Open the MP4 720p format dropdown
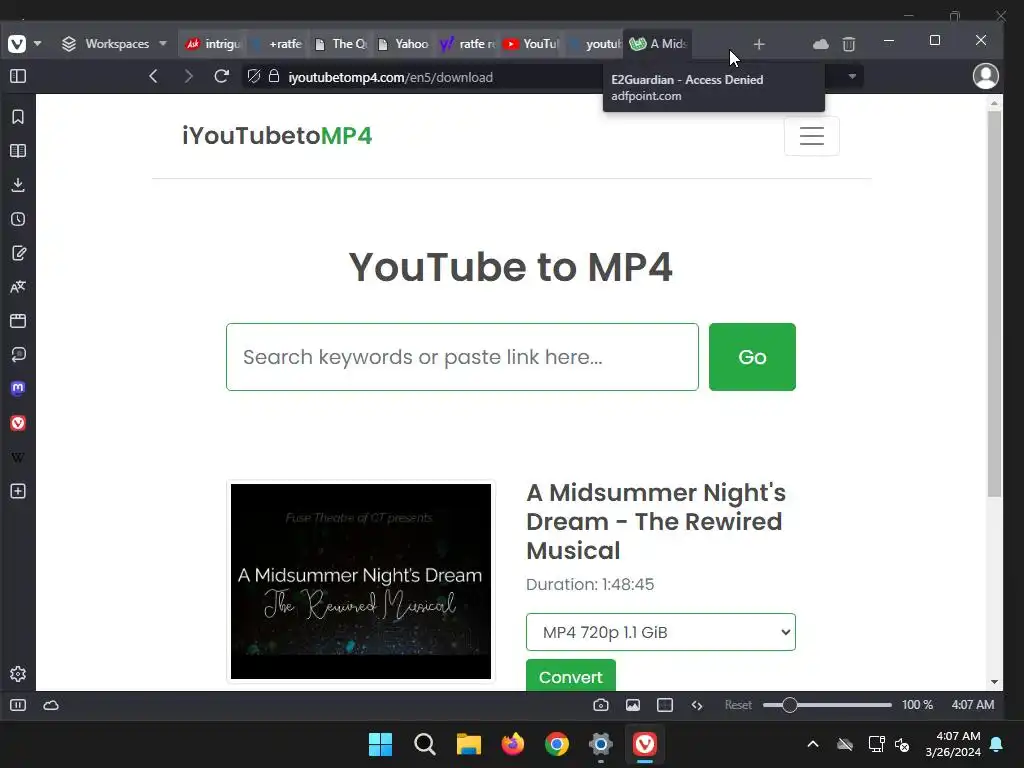The height and width of the screenshot is (768, 1024). coord(661,632)
